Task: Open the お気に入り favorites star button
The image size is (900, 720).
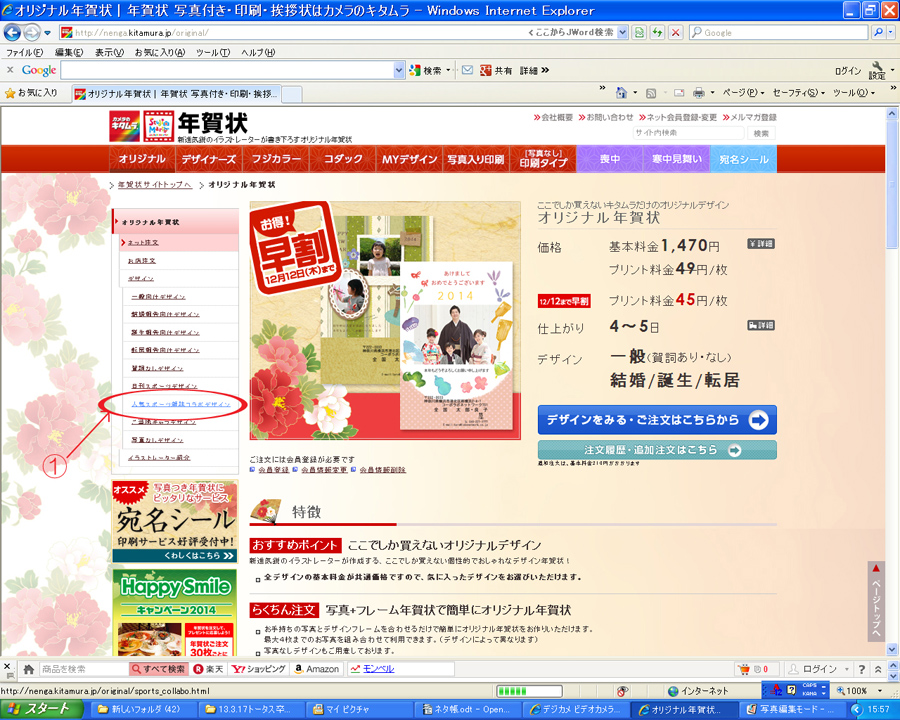Action: 32,93
